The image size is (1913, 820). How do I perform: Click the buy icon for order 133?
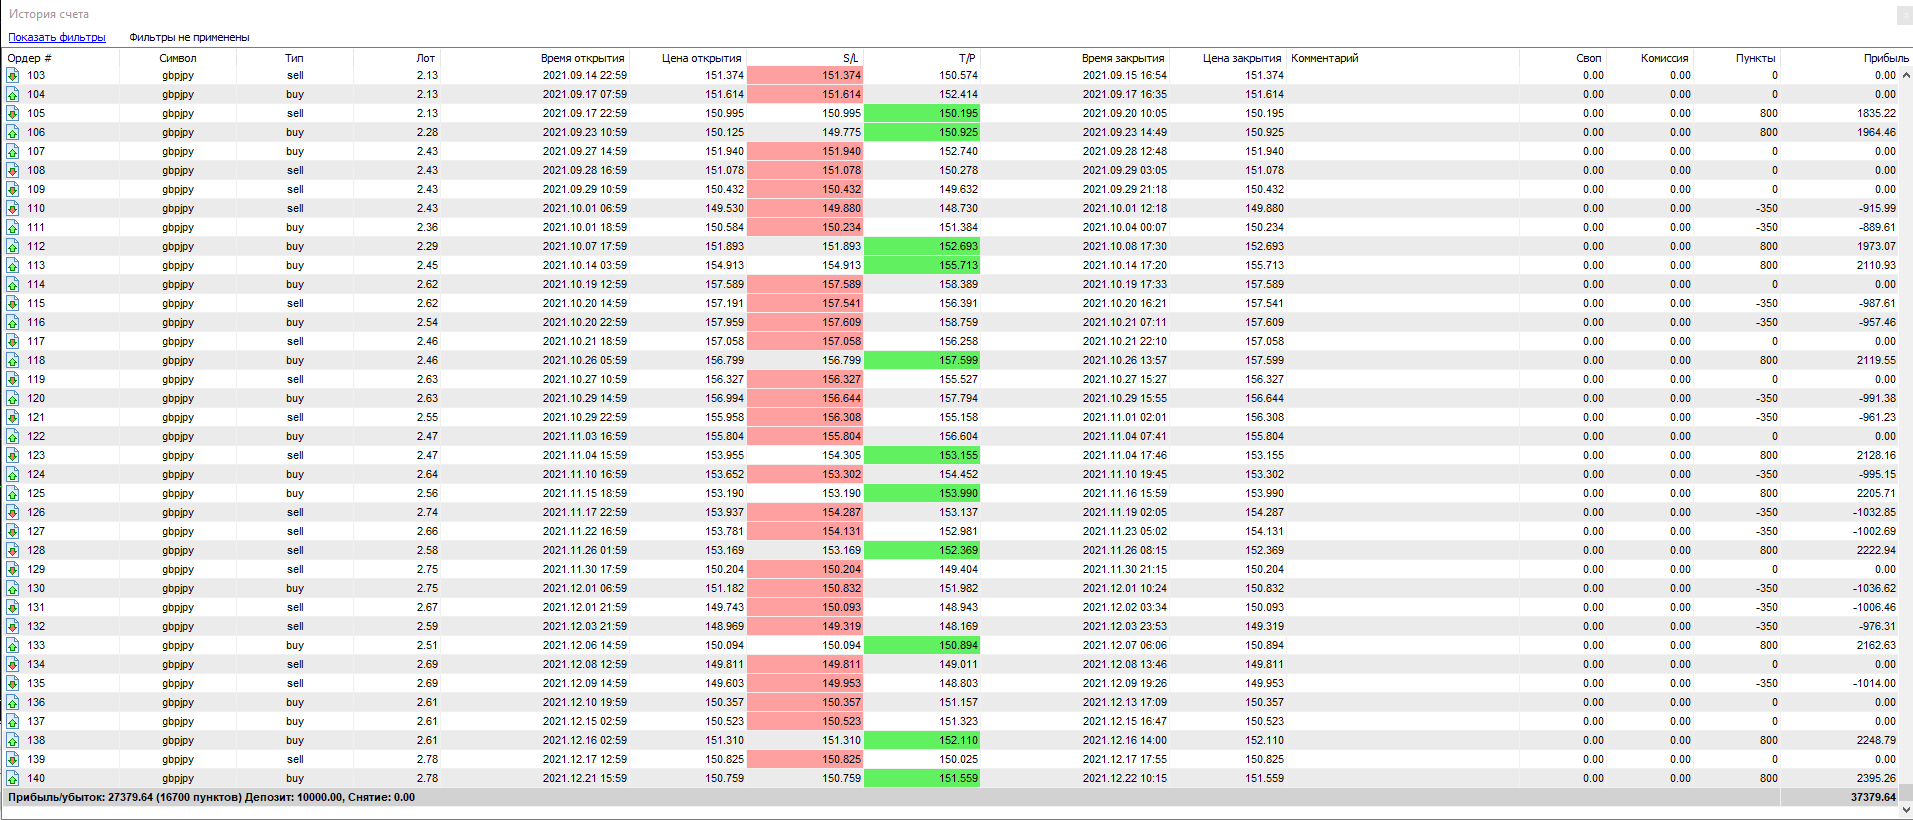tap(13, 646)
